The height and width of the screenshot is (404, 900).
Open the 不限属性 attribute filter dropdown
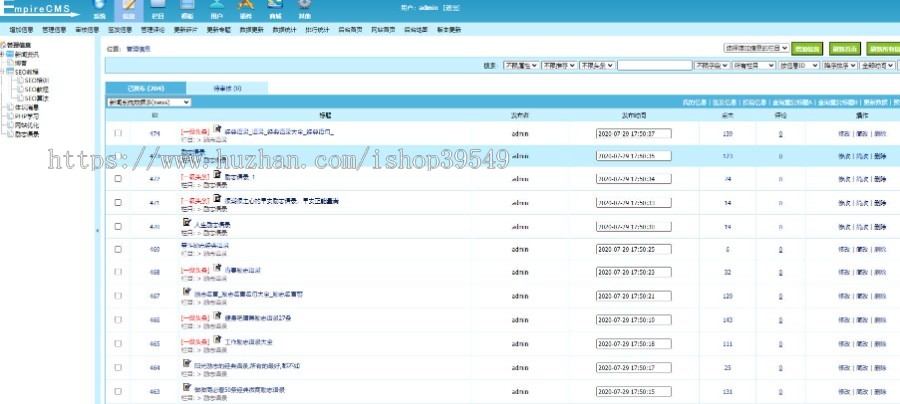521,65
